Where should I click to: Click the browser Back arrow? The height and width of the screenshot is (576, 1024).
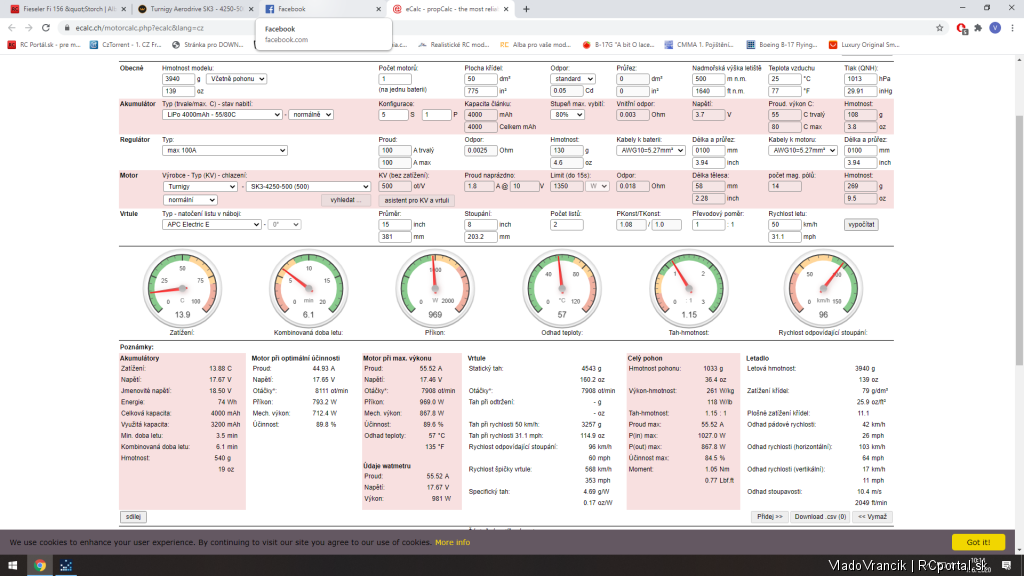12,28
